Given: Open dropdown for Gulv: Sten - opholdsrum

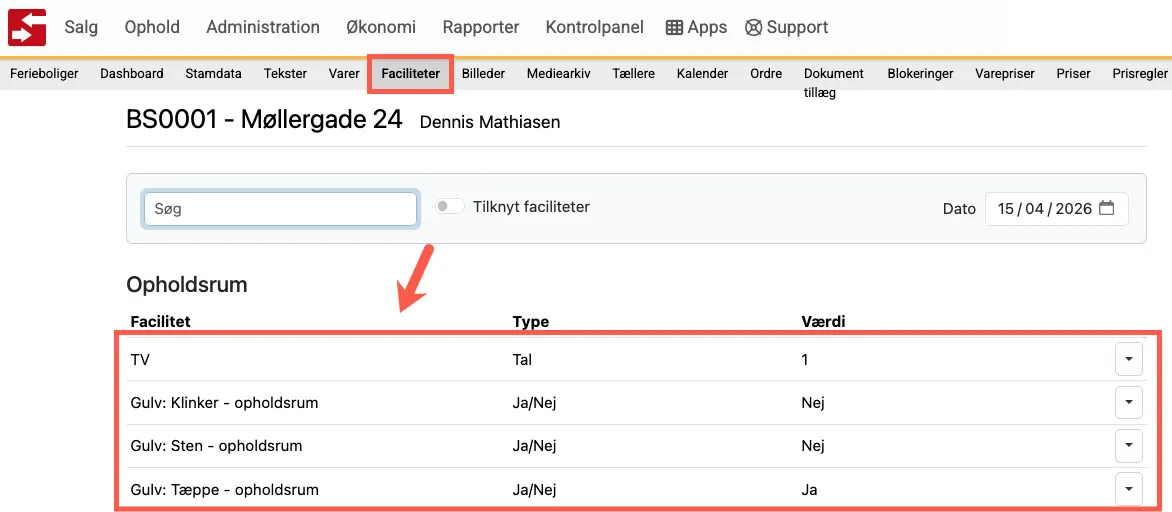Looking at the screenshot, I should 1128,446.
